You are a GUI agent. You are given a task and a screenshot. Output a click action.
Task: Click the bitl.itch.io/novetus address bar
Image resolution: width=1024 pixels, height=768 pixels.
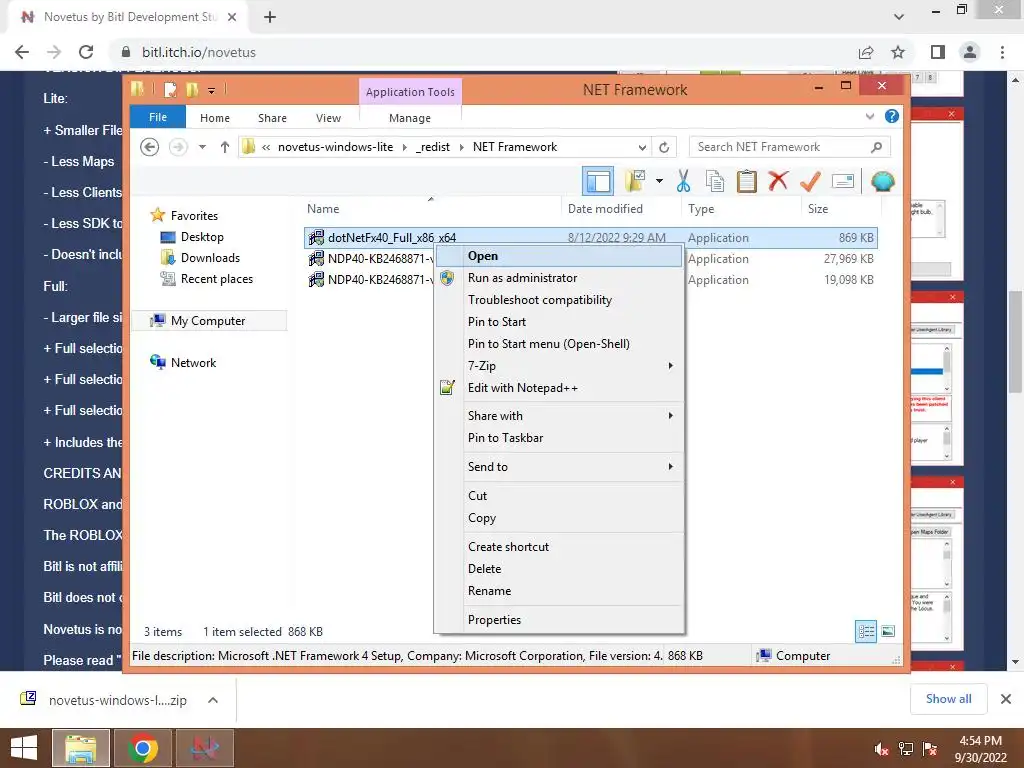pyautogui.click(x=483, y=52)
